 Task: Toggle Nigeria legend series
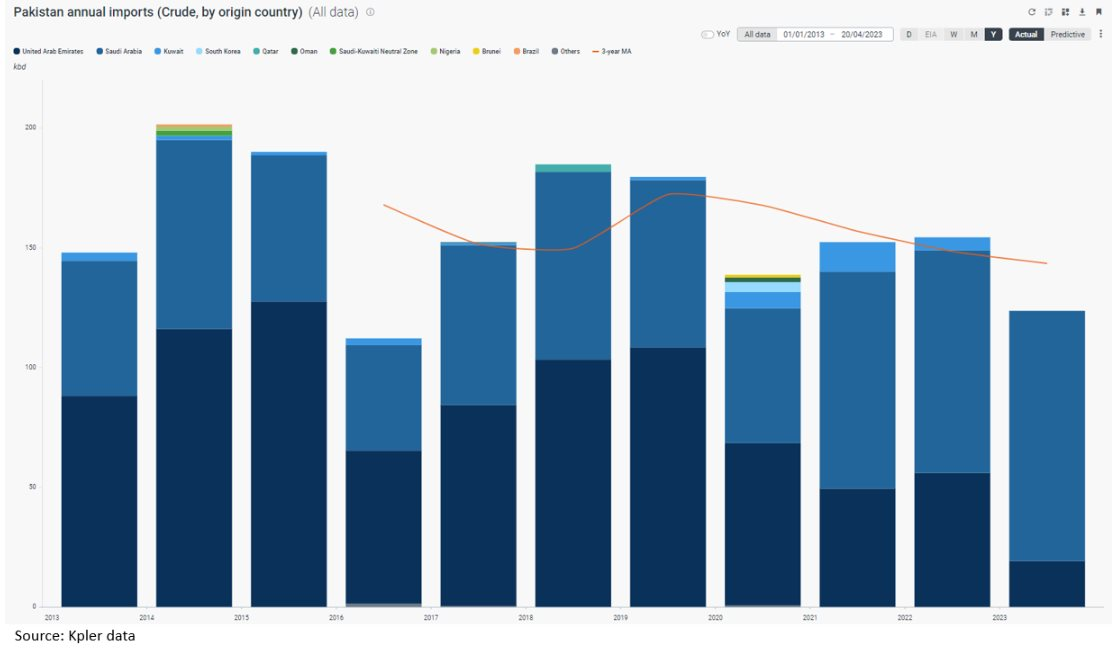[x=445, y=51]
